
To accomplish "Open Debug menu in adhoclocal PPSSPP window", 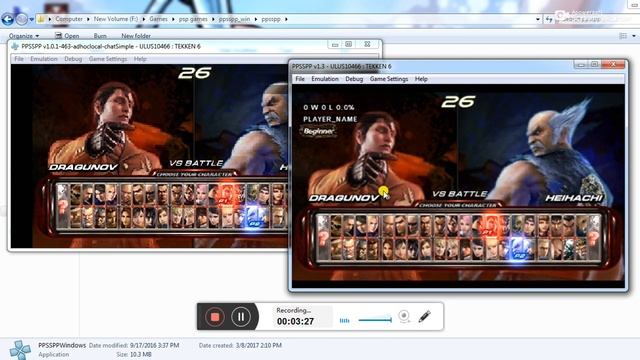I will click(73, 59).
